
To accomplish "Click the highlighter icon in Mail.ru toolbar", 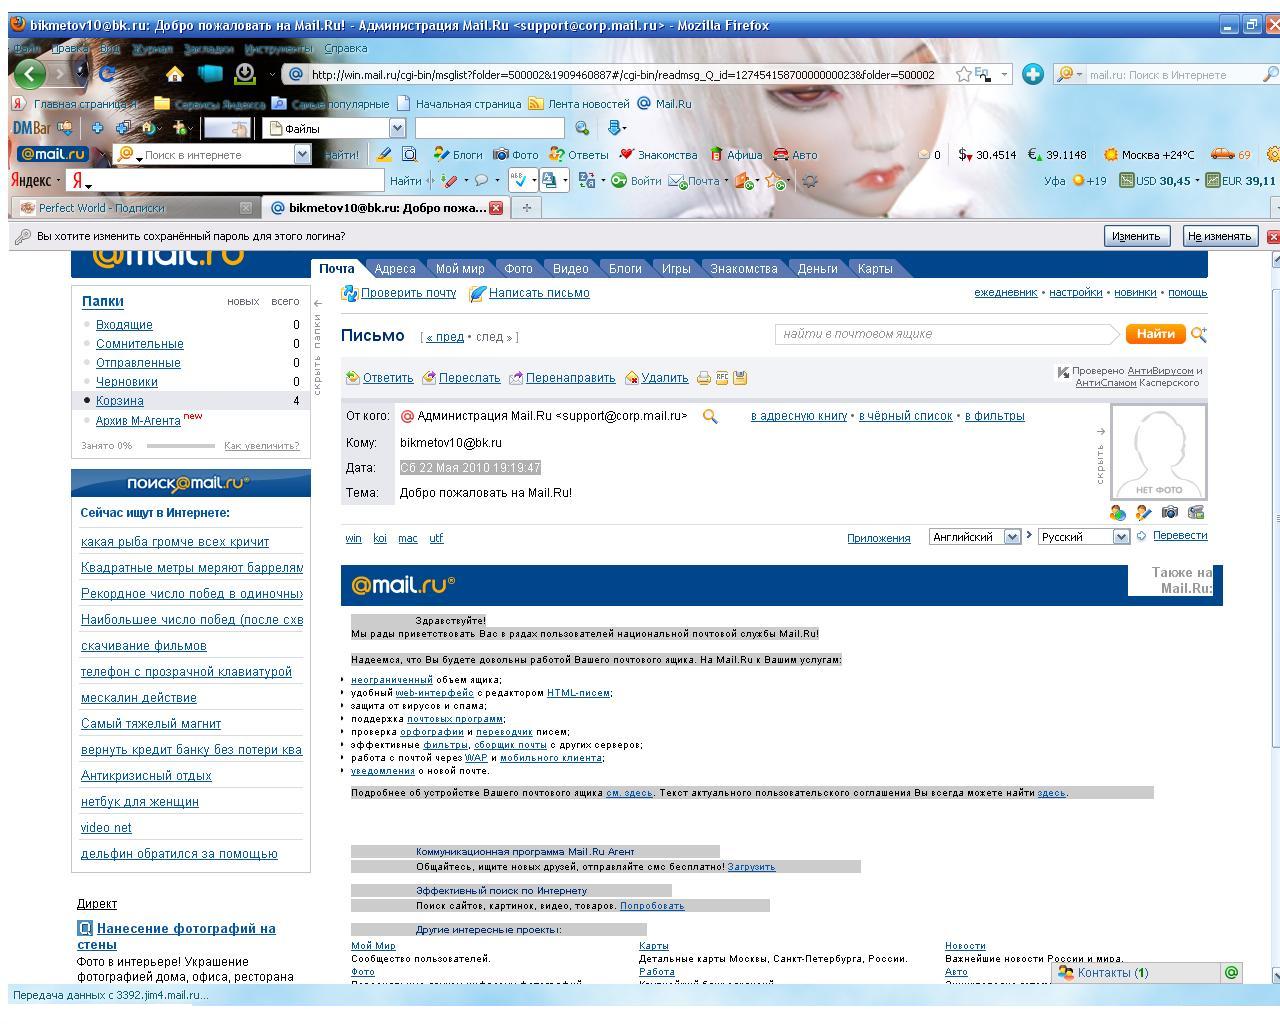I will pos(384,155).
